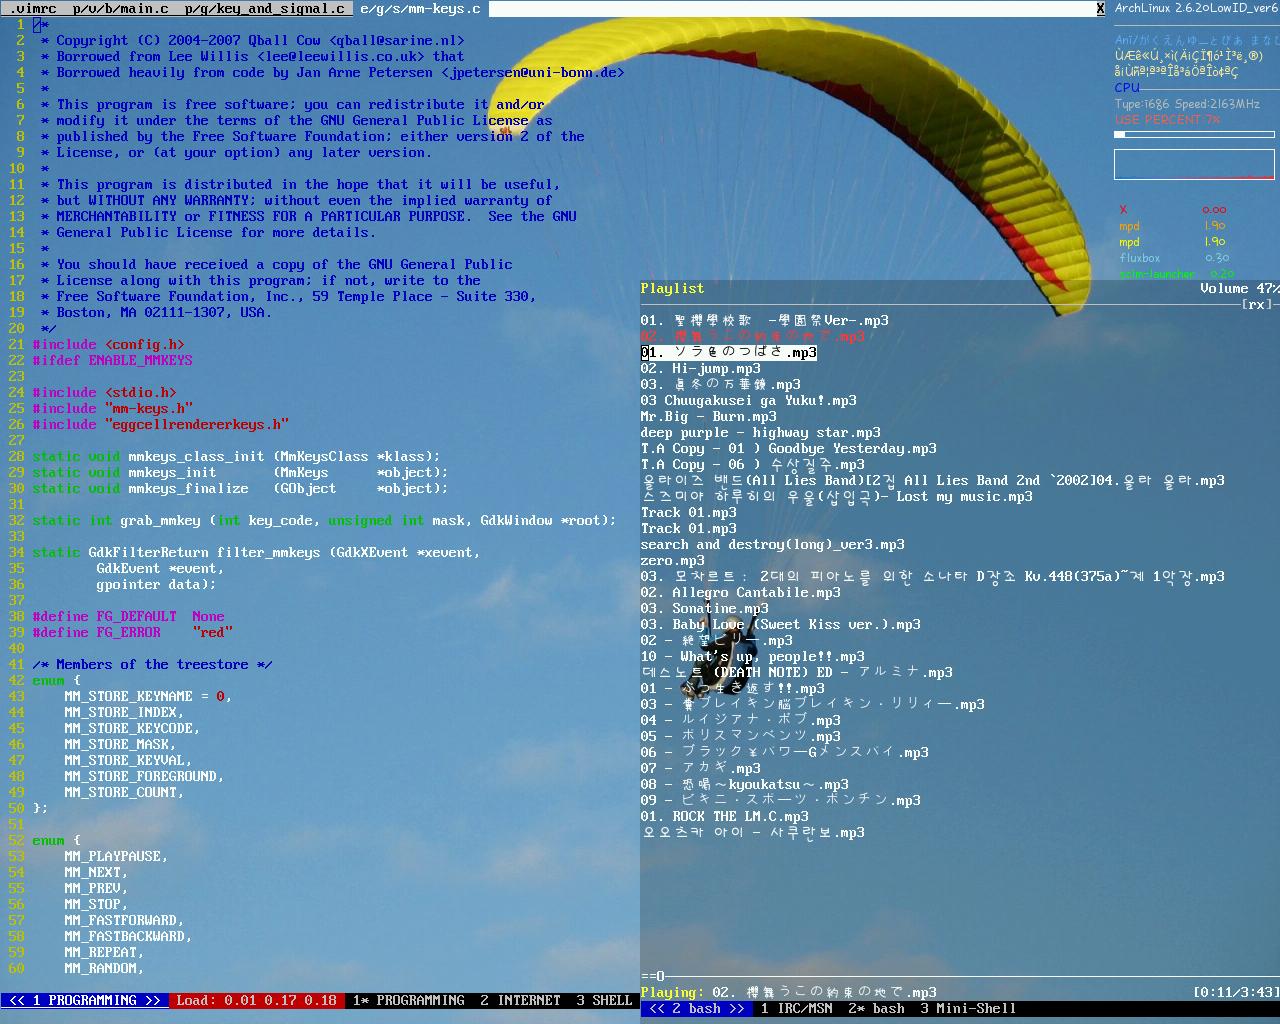
Task: Click the Load average indicator in the status bar
Action: [x=256, y=1000]
